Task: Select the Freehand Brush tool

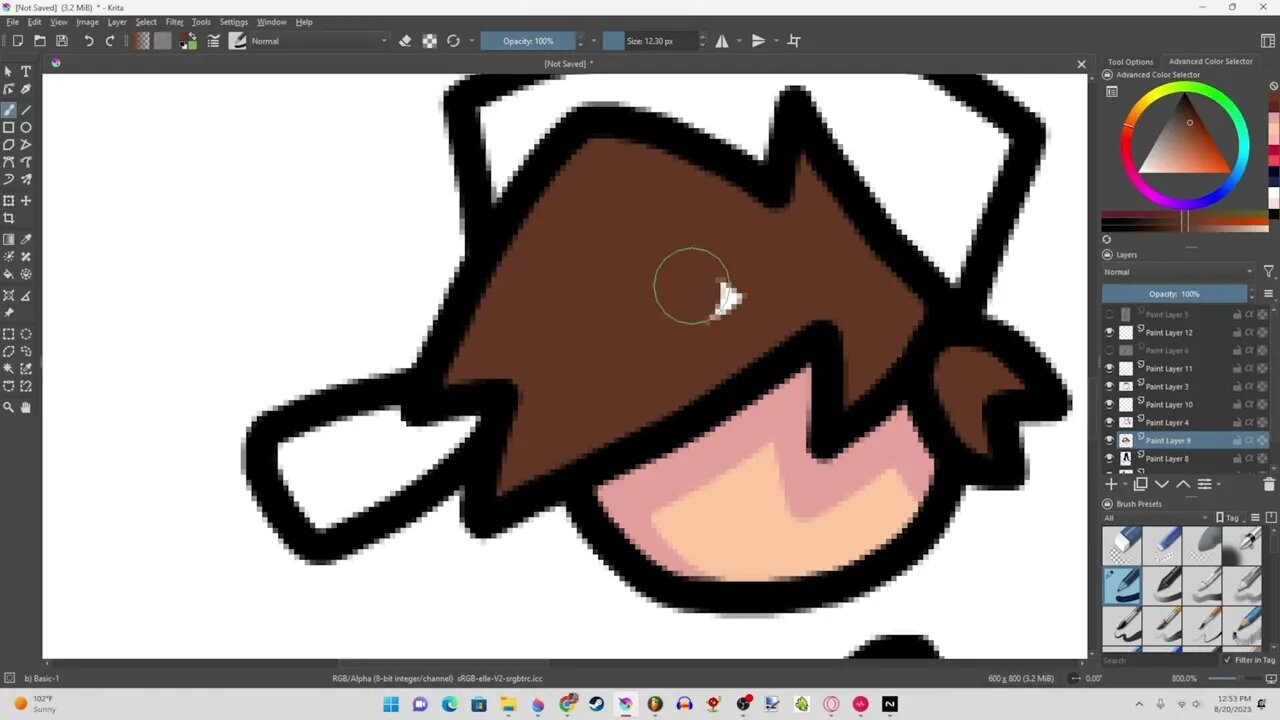Action: pos(9,110)
